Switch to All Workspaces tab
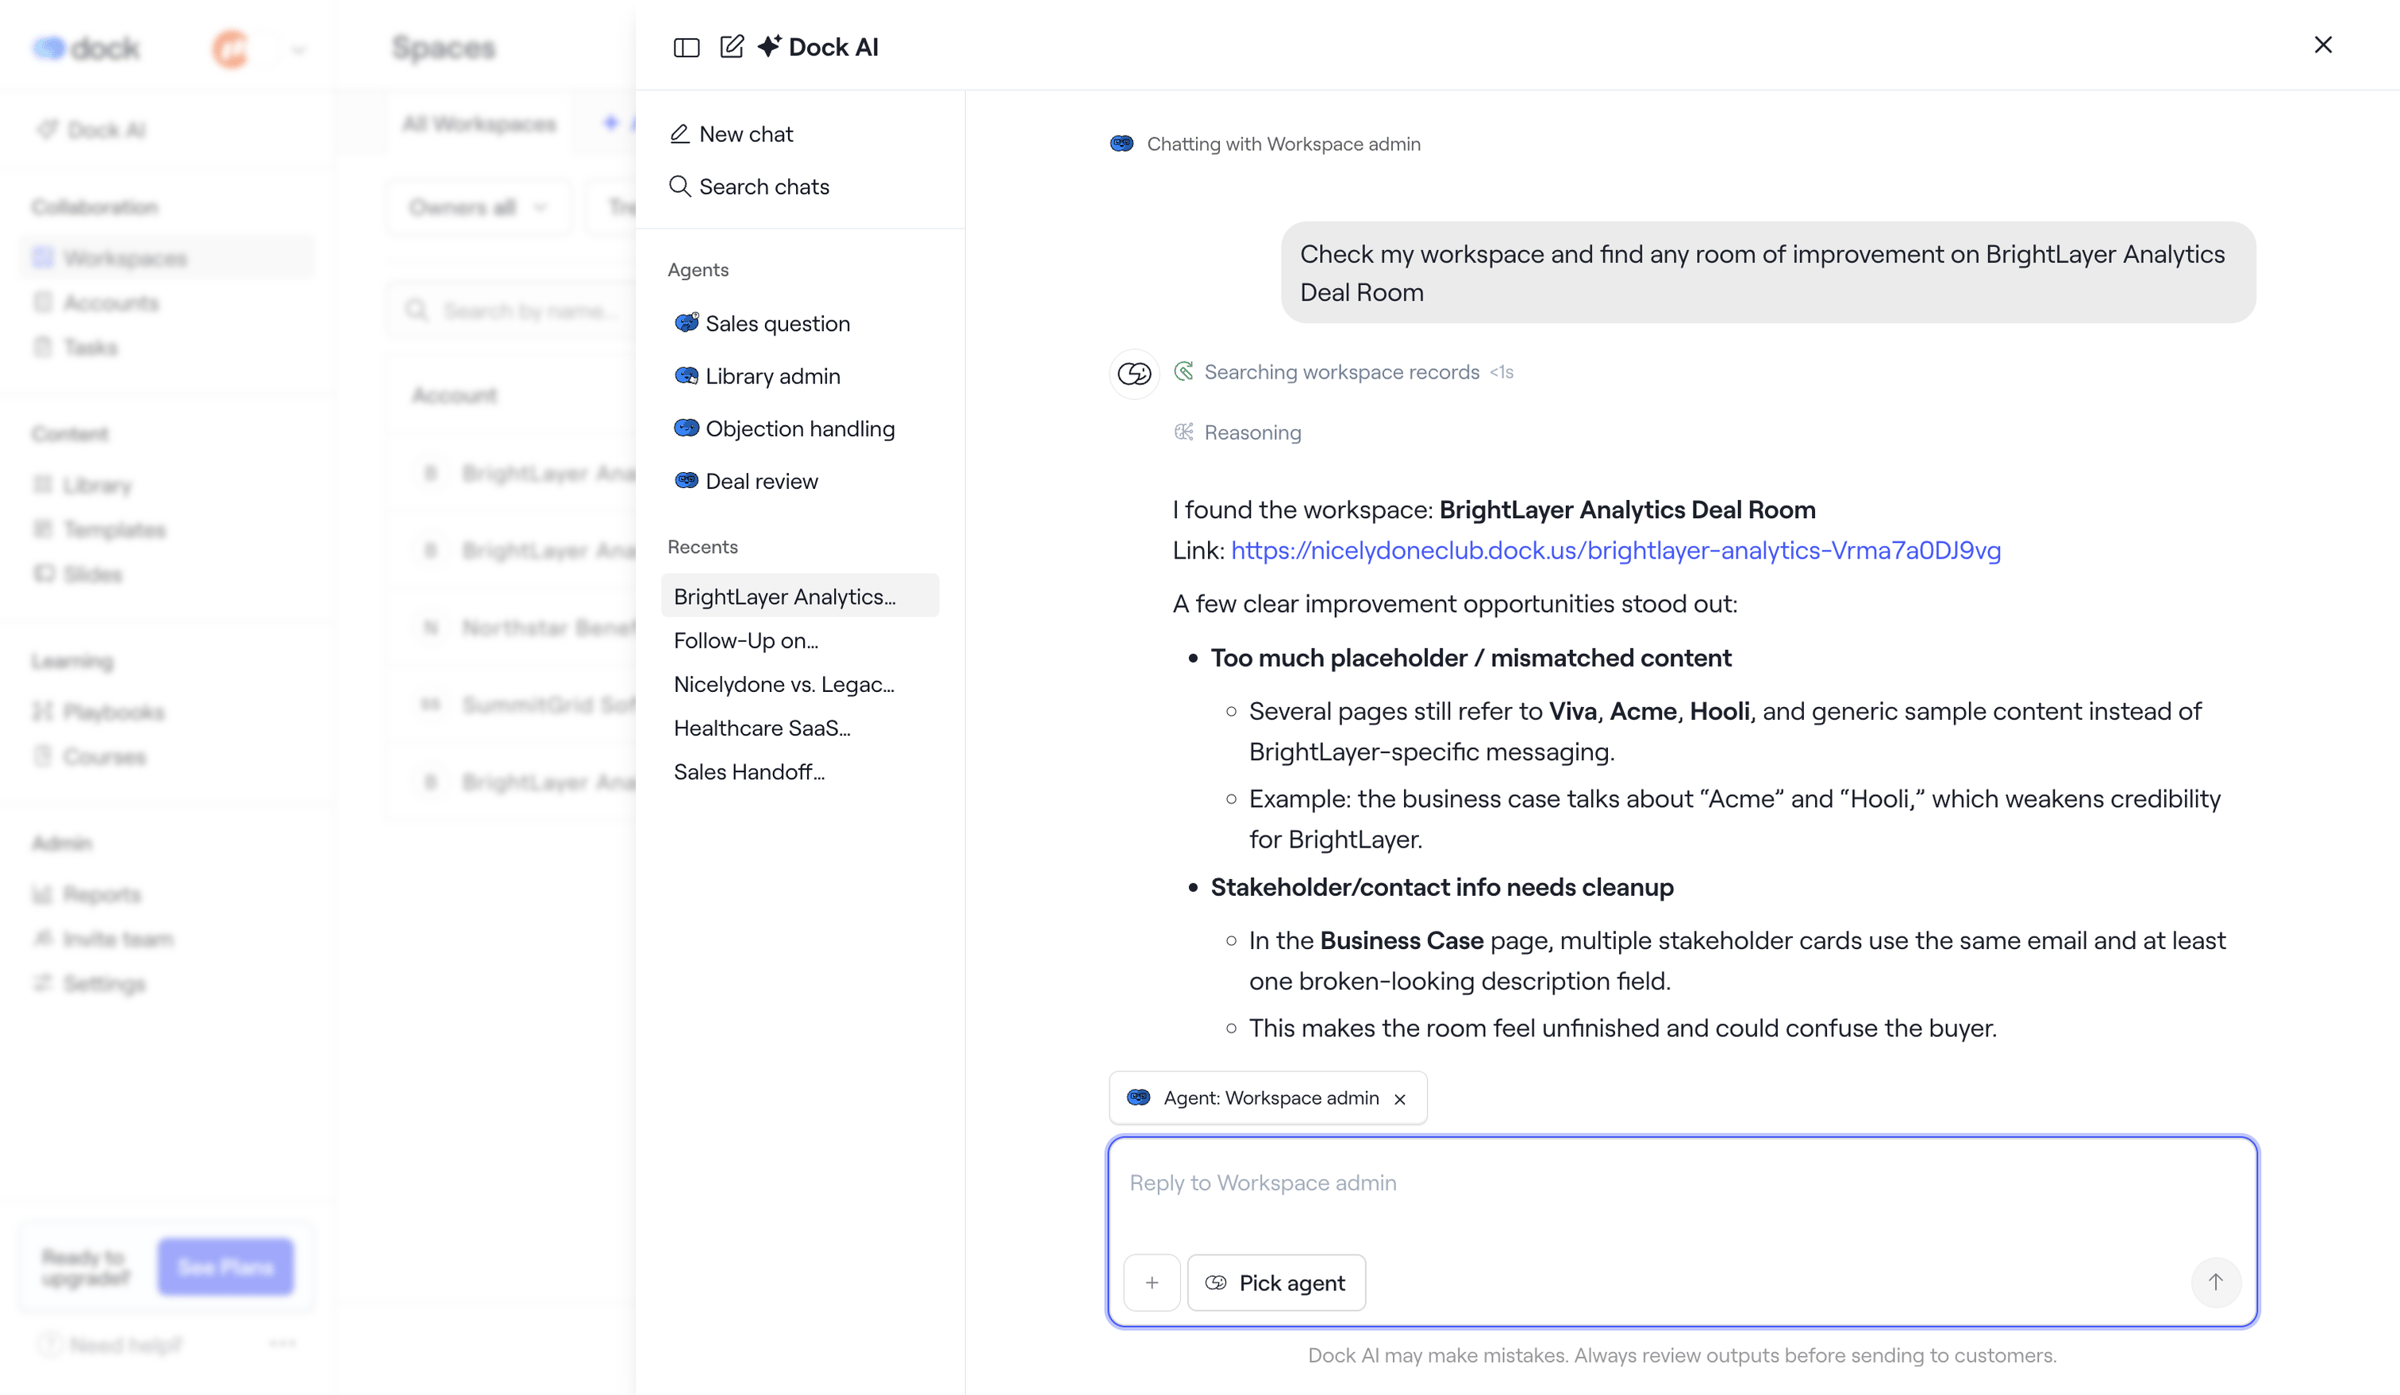Image resolution: width=2400 pixels, height=1395 pixels. 479,124
